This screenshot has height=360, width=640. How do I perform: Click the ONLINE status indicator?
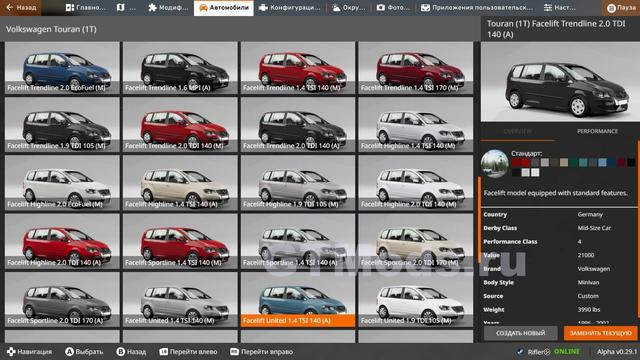567,351
